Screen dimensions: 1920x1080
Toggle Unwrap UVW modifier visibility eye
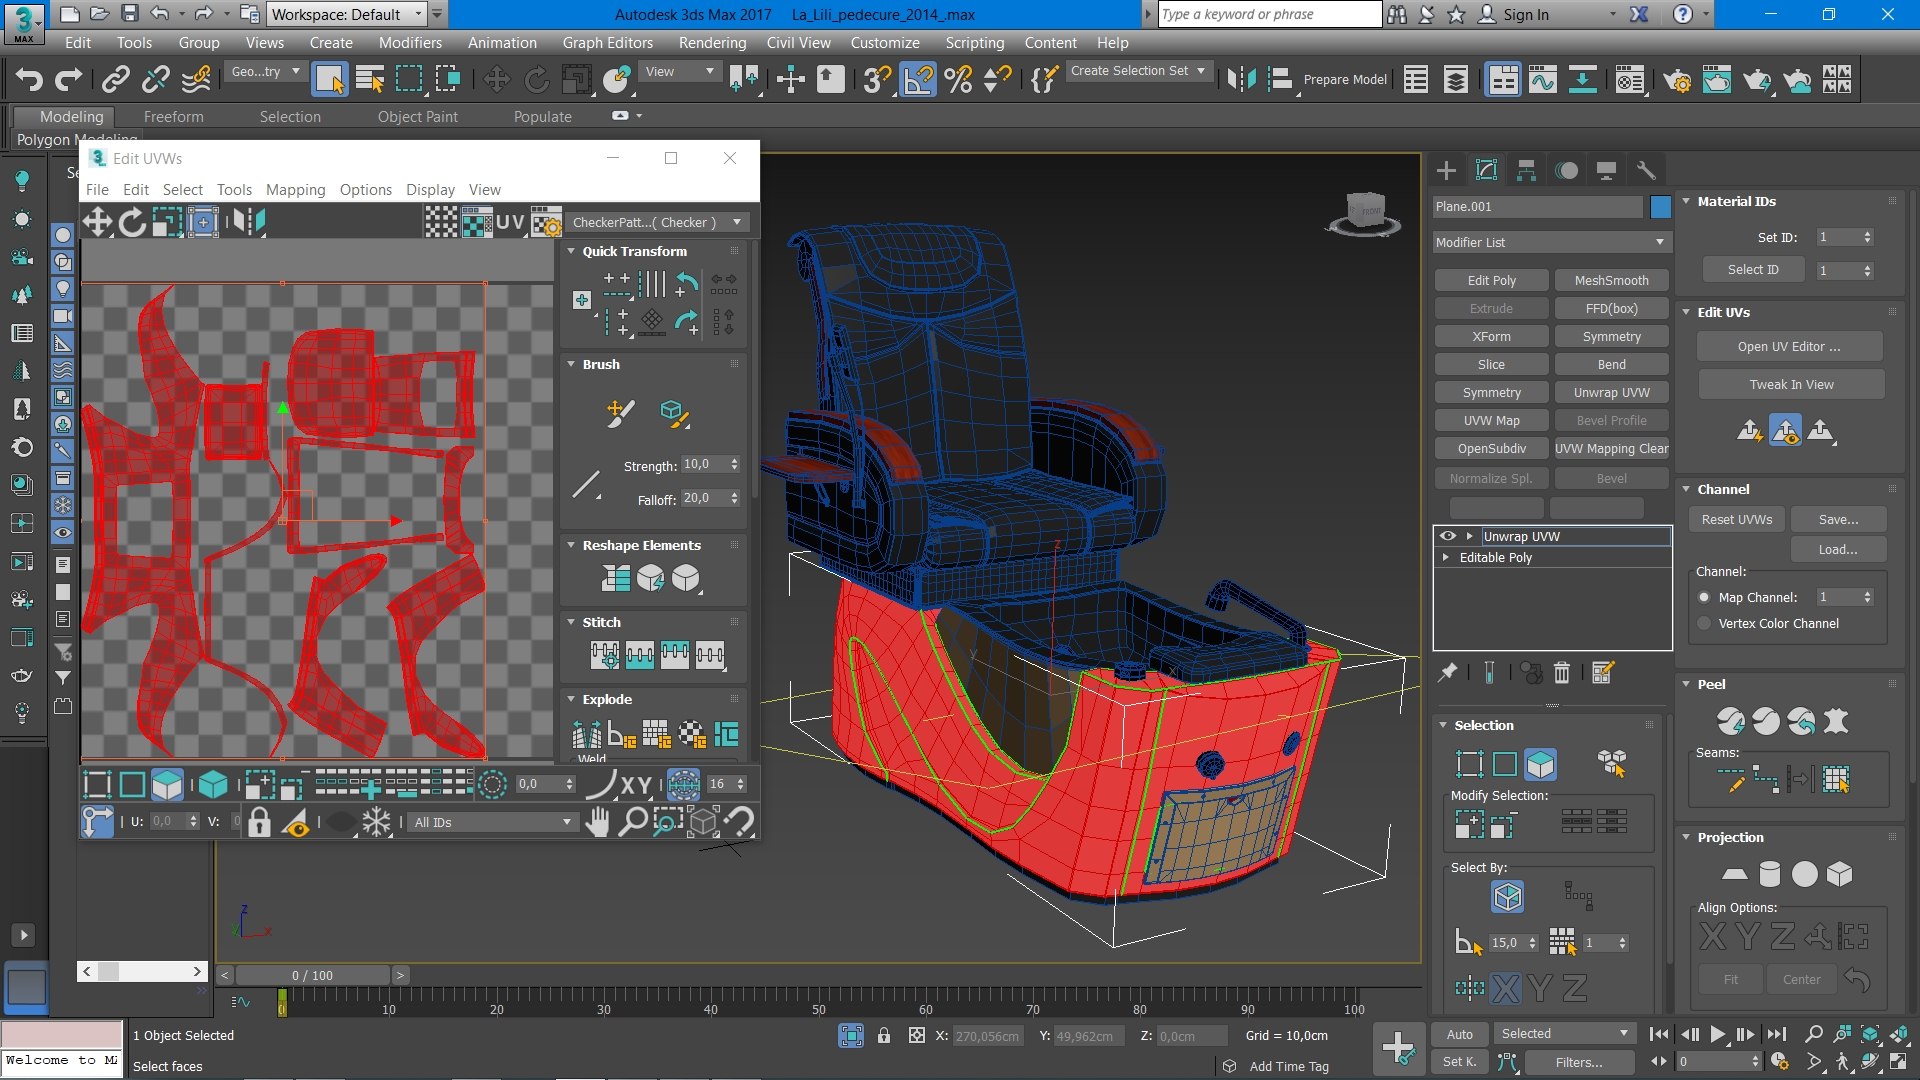1447,536
